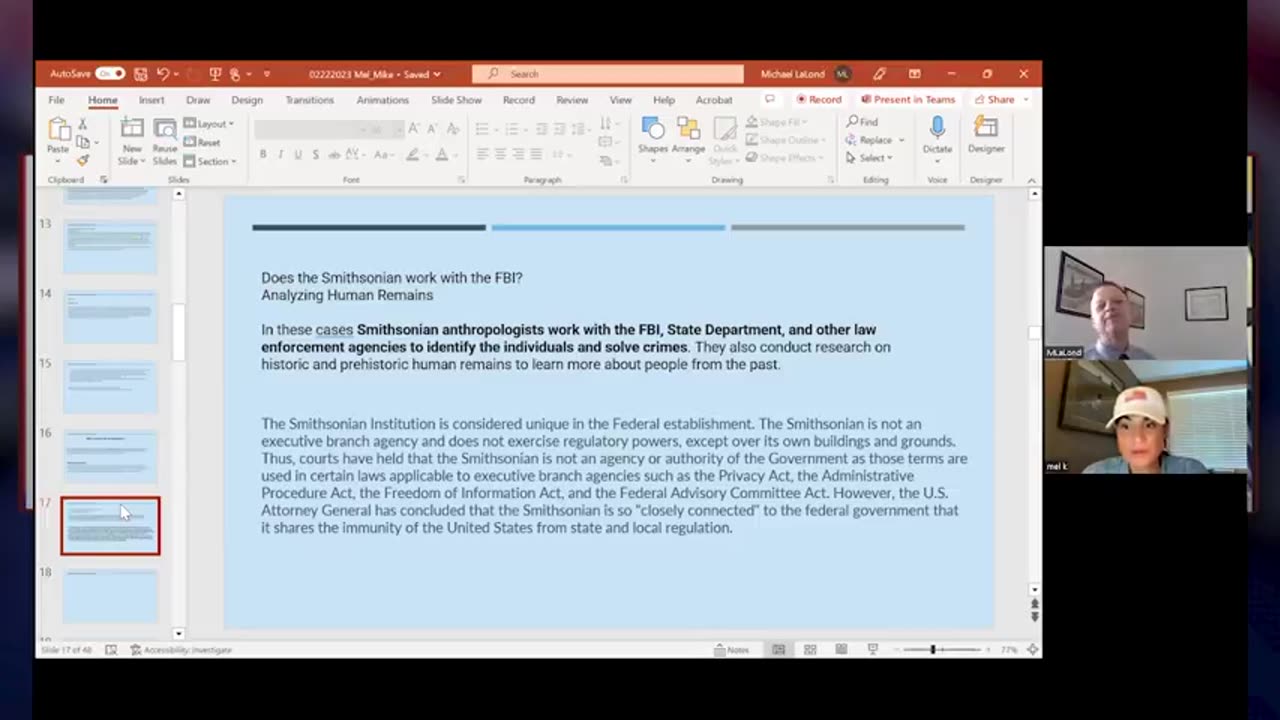
Task: Click the Save icon in title bar
Action: coord(141,74)
